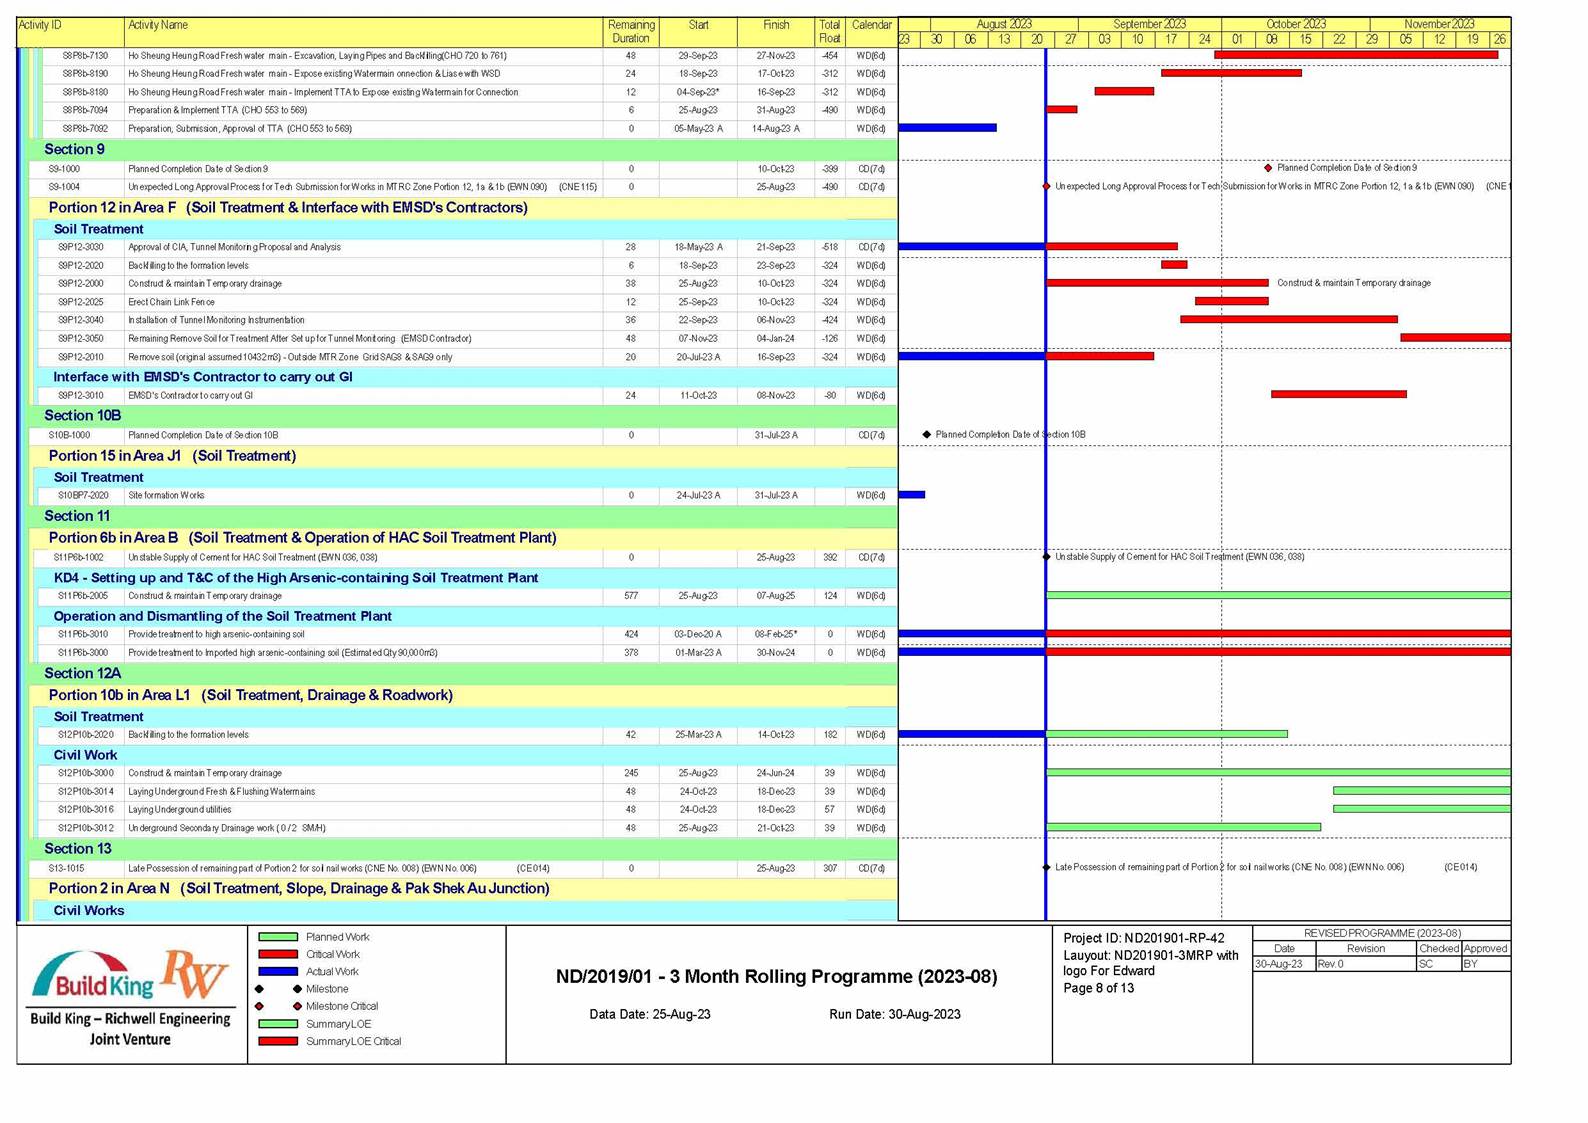Screen dimensions: 1588x1123
Task: Click the 'Project ID: ND201901-RP-42' text
Action: (x=1144, y=938)
